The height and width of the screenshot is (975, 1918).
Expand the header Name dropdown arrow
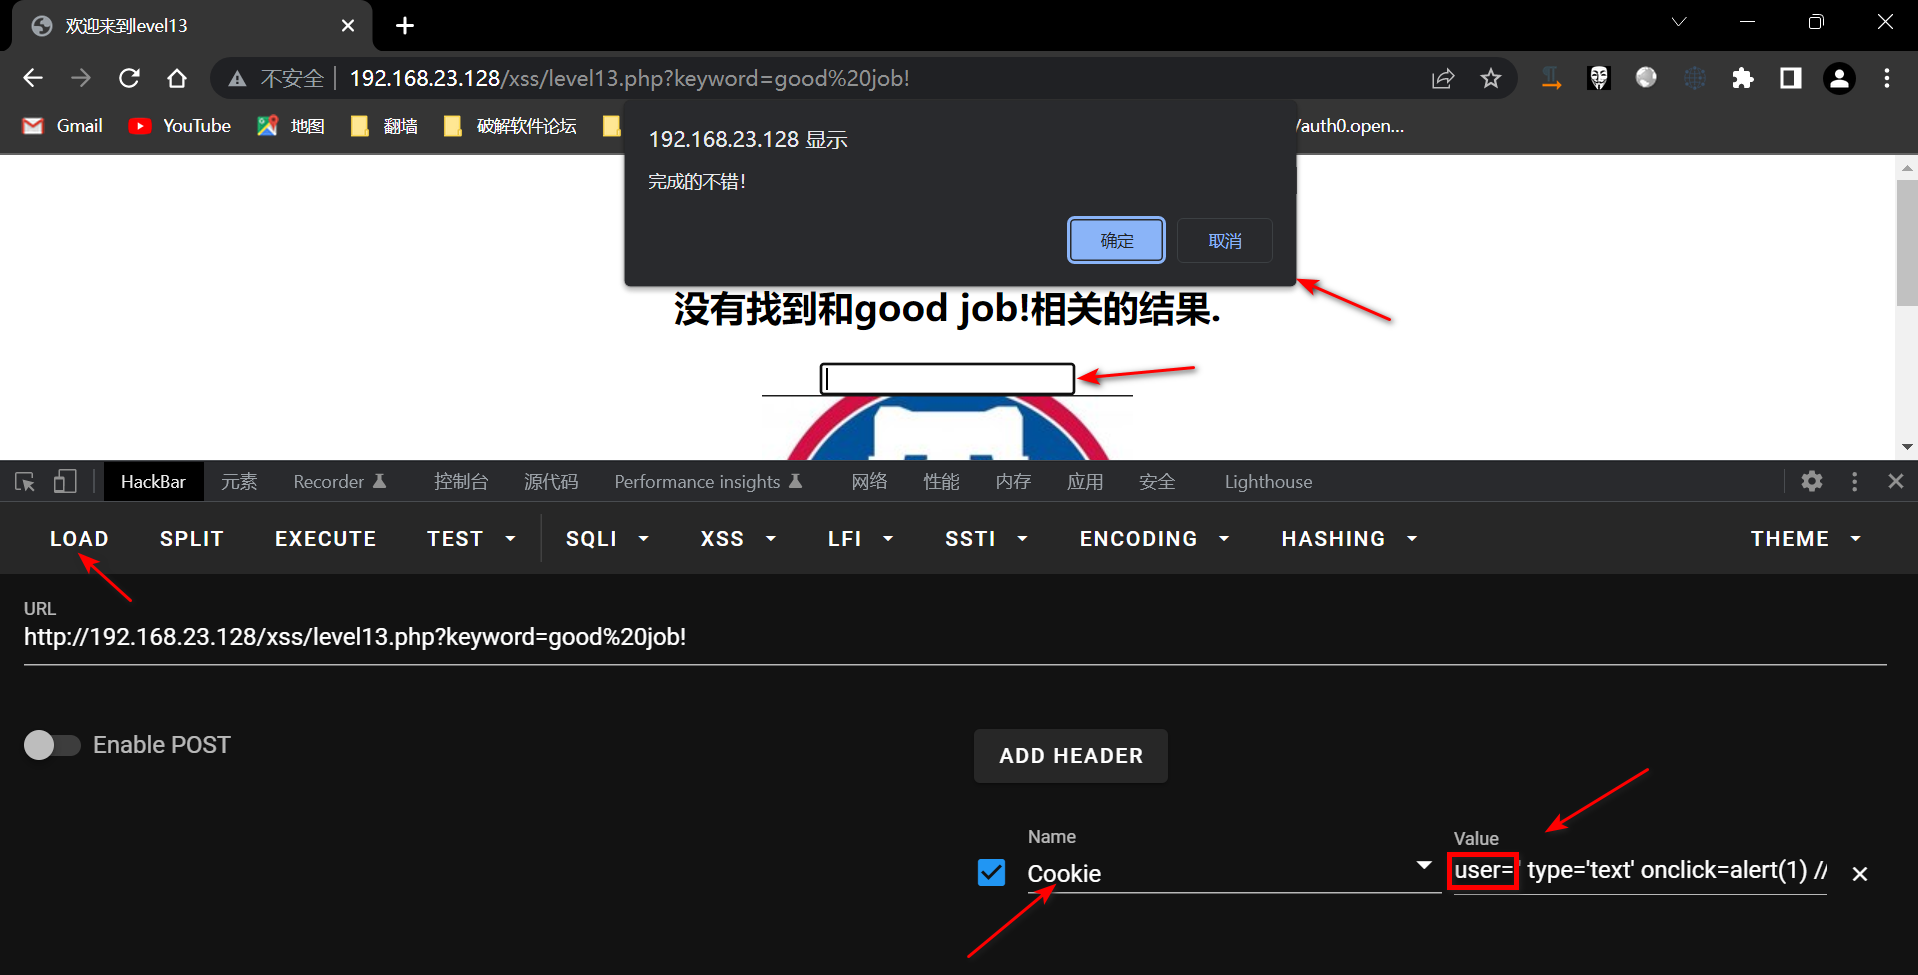[x=1424, y=866]
